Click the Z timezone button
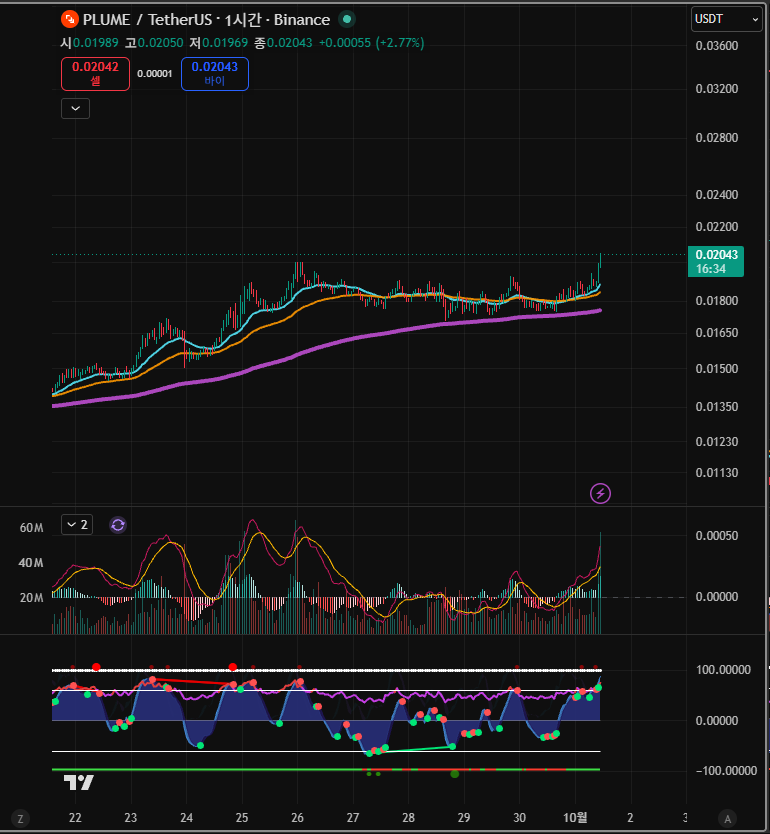This screenshot has width=770, height=834. [x=20, y=819]
